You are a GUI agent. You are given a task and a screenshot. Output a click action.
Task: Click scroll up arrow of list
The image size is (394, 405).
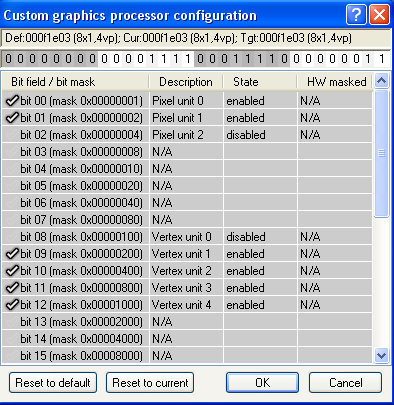click(381, 81)
